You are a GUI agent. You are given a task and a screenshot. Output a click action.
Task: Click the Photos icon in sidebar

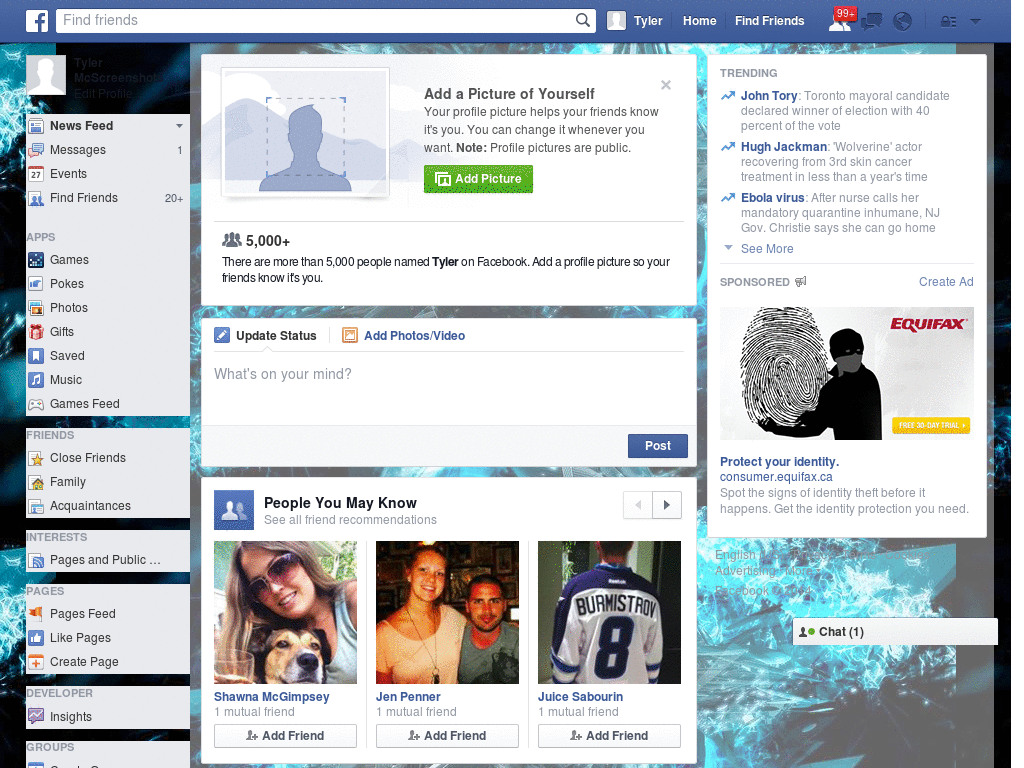[36, 308]
